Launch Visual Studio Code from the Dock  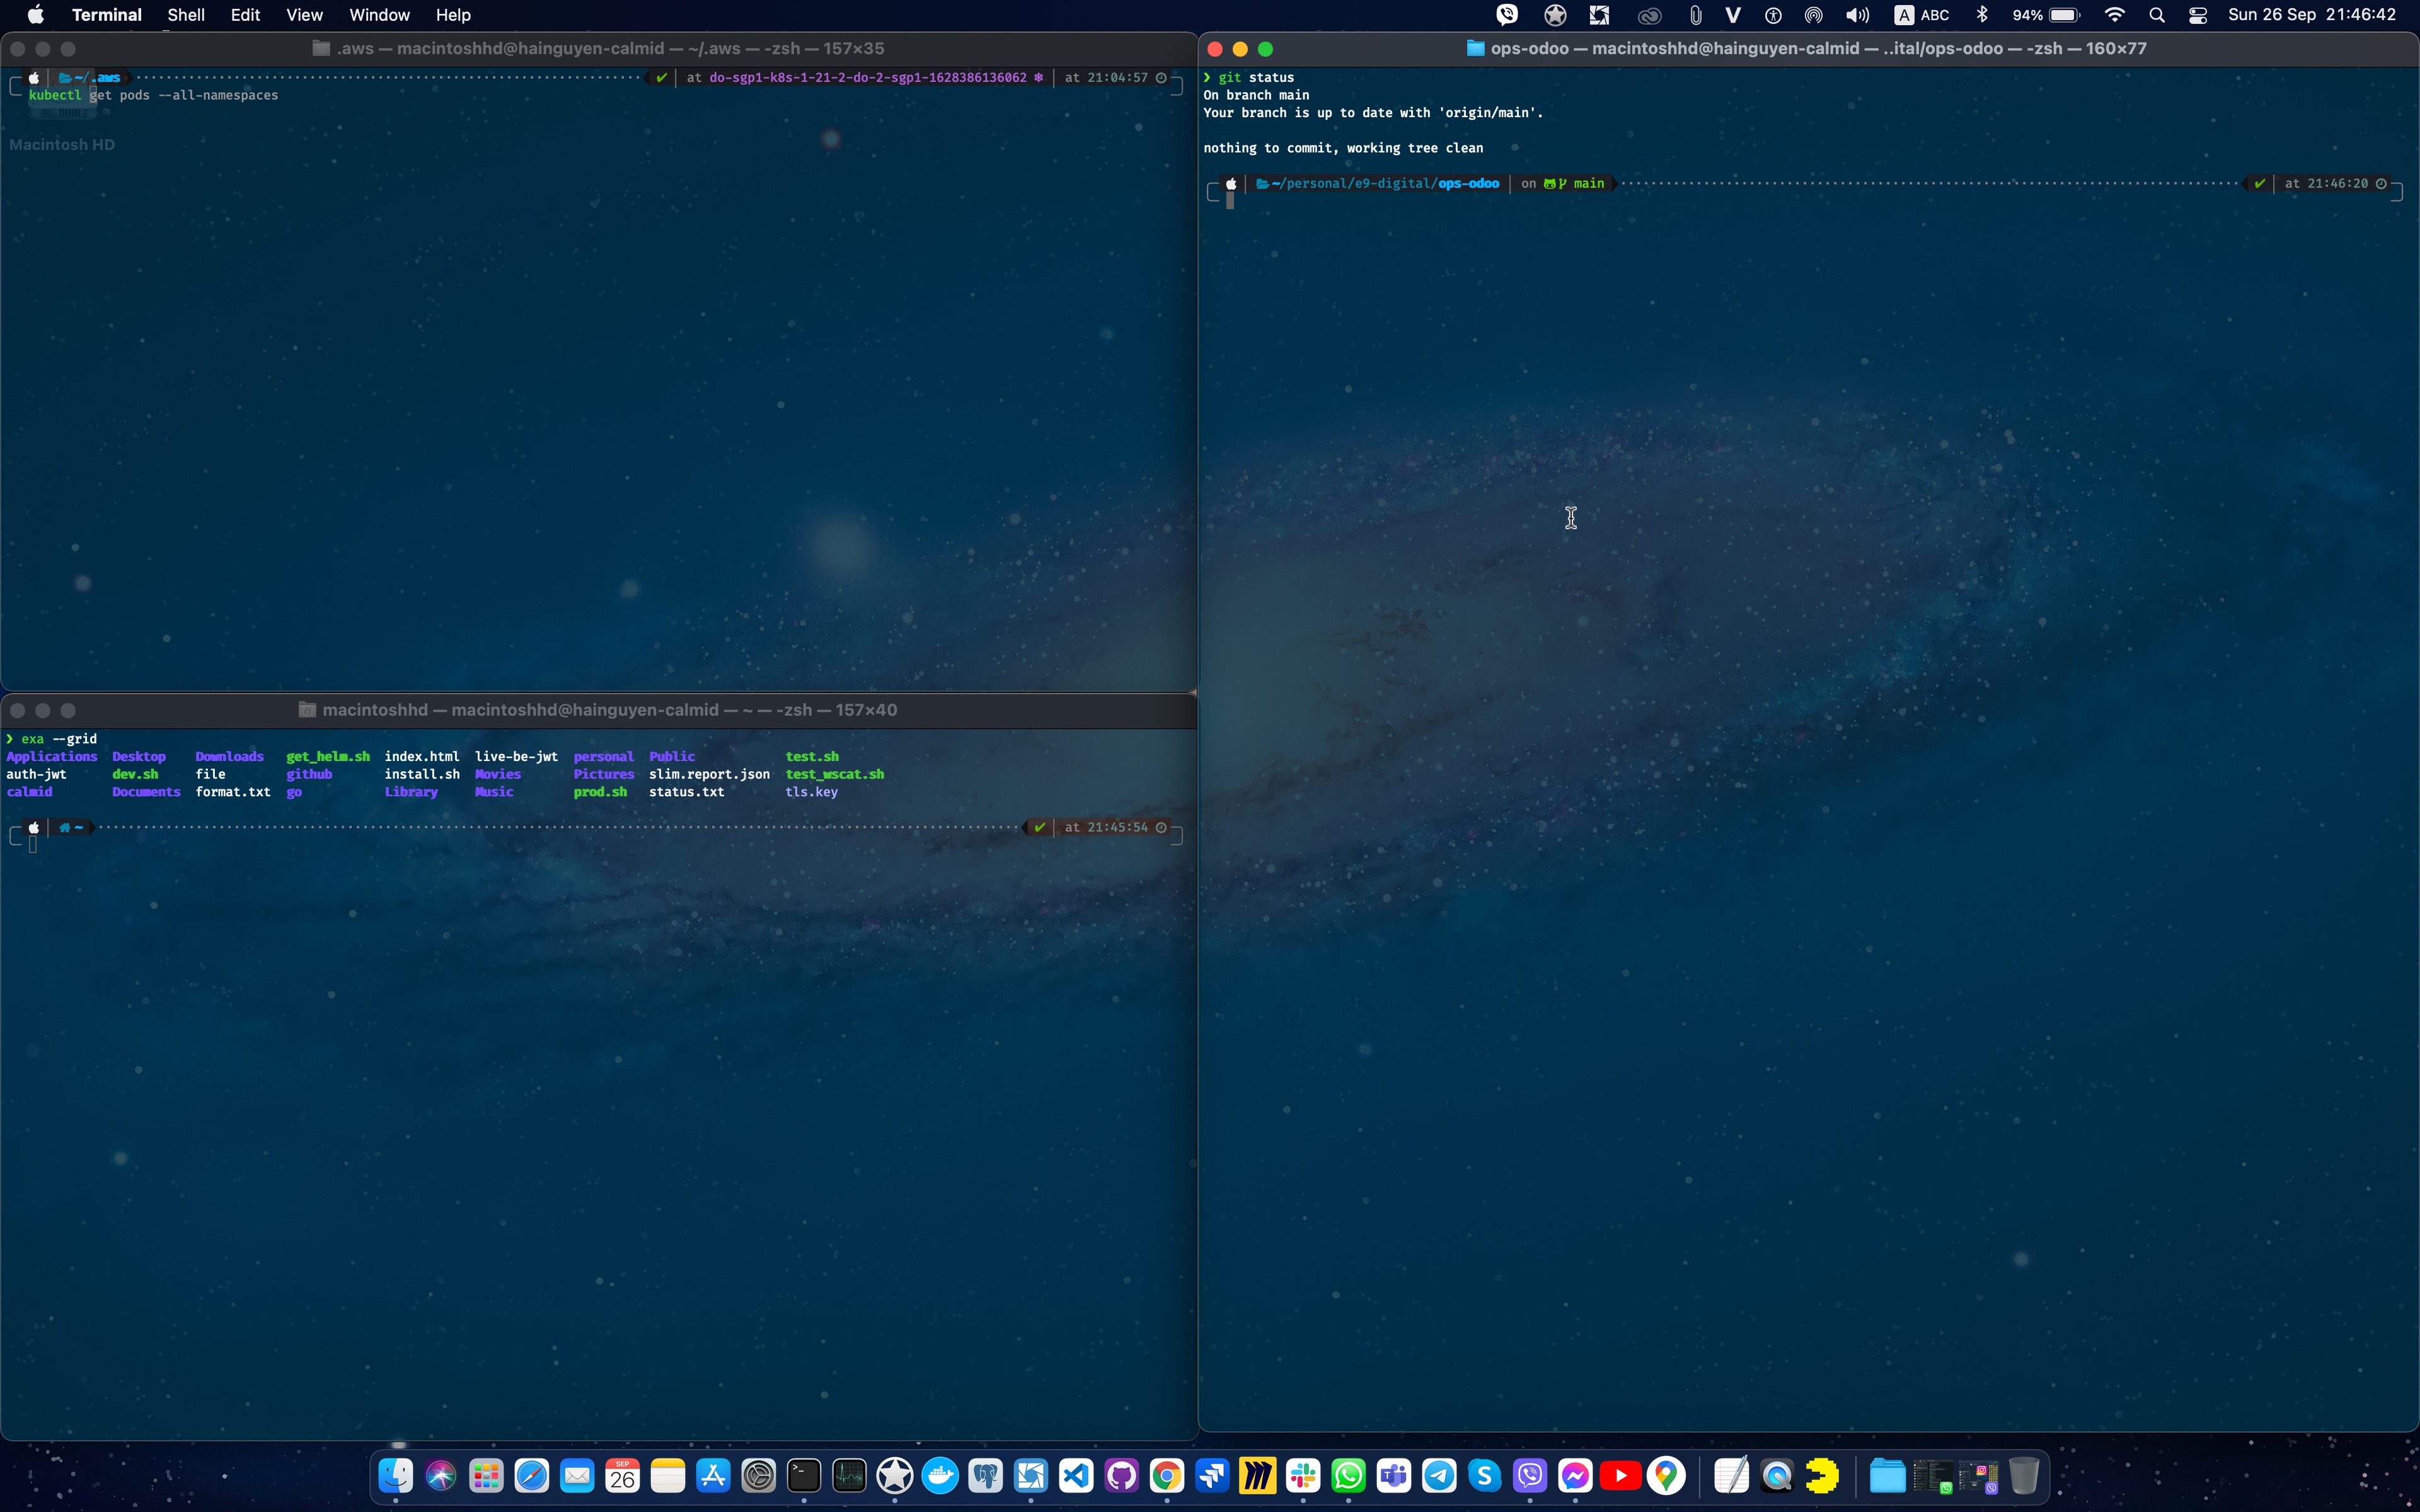click(1076, 1476)
